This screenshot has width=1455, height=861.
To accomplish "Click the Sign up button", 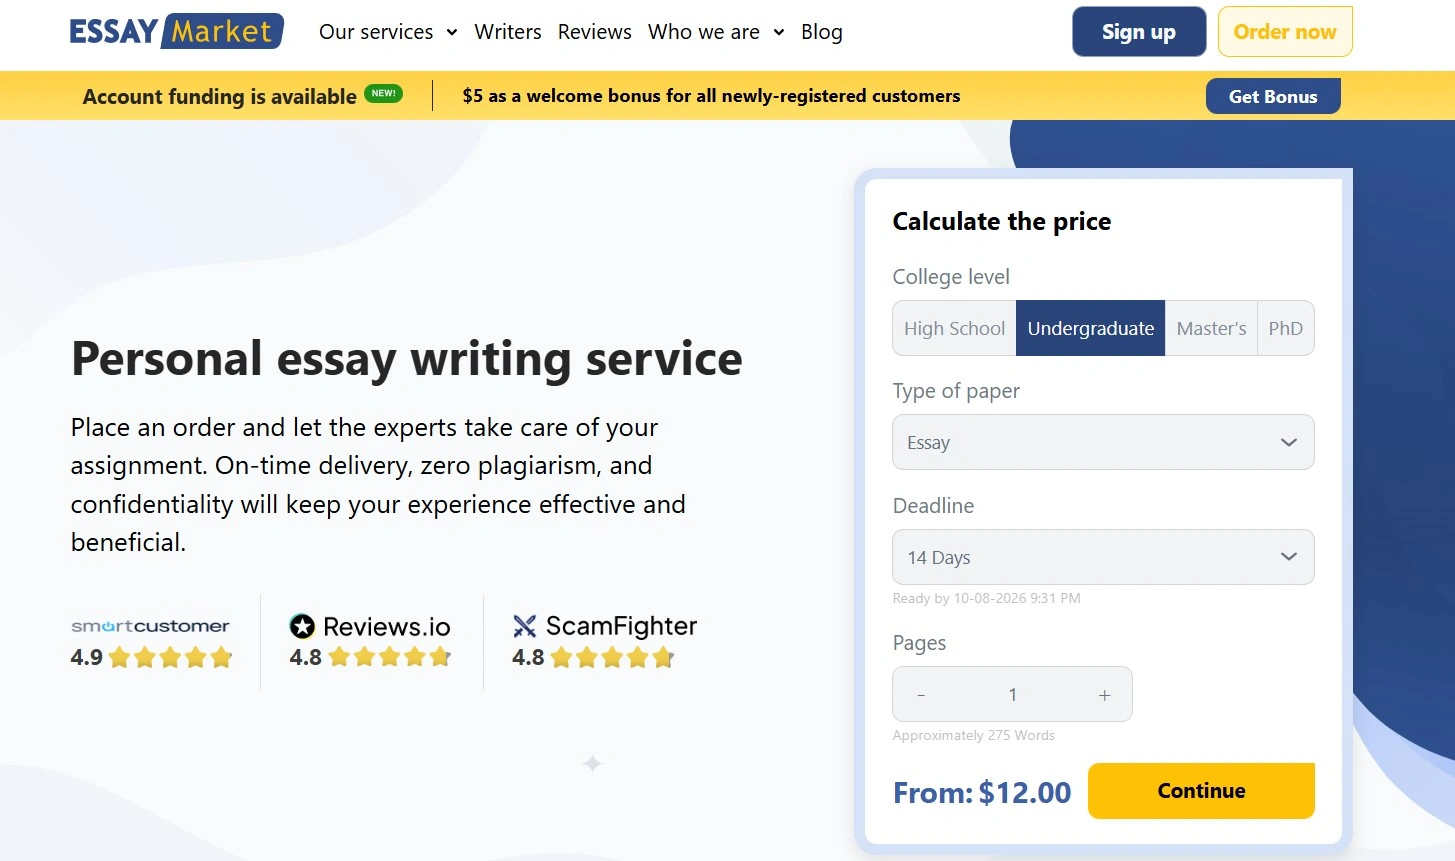I will 1139,32.
